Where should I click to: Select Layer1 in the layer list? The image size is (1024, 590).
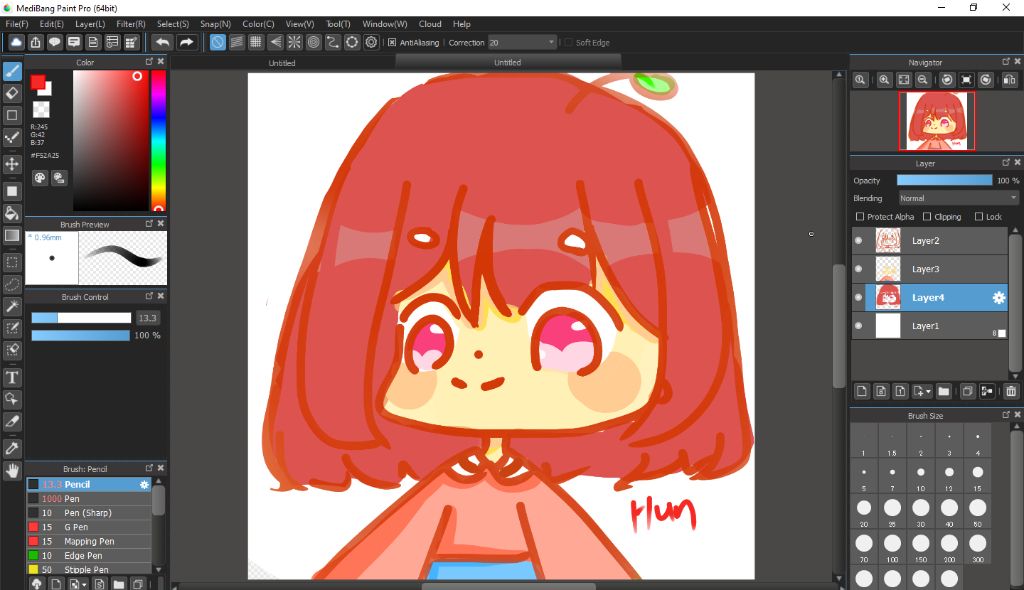[x=930, y=325]
